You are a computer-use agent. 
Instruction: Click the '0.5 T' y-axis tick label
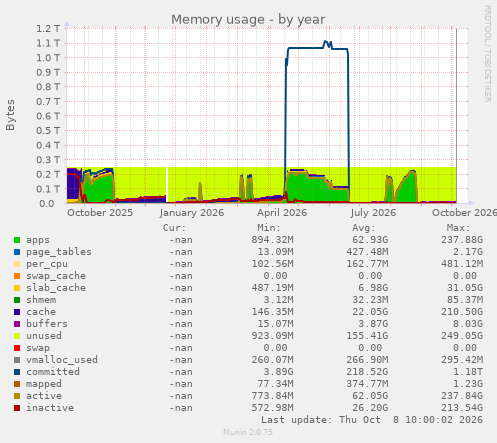(x=48, y=131)
